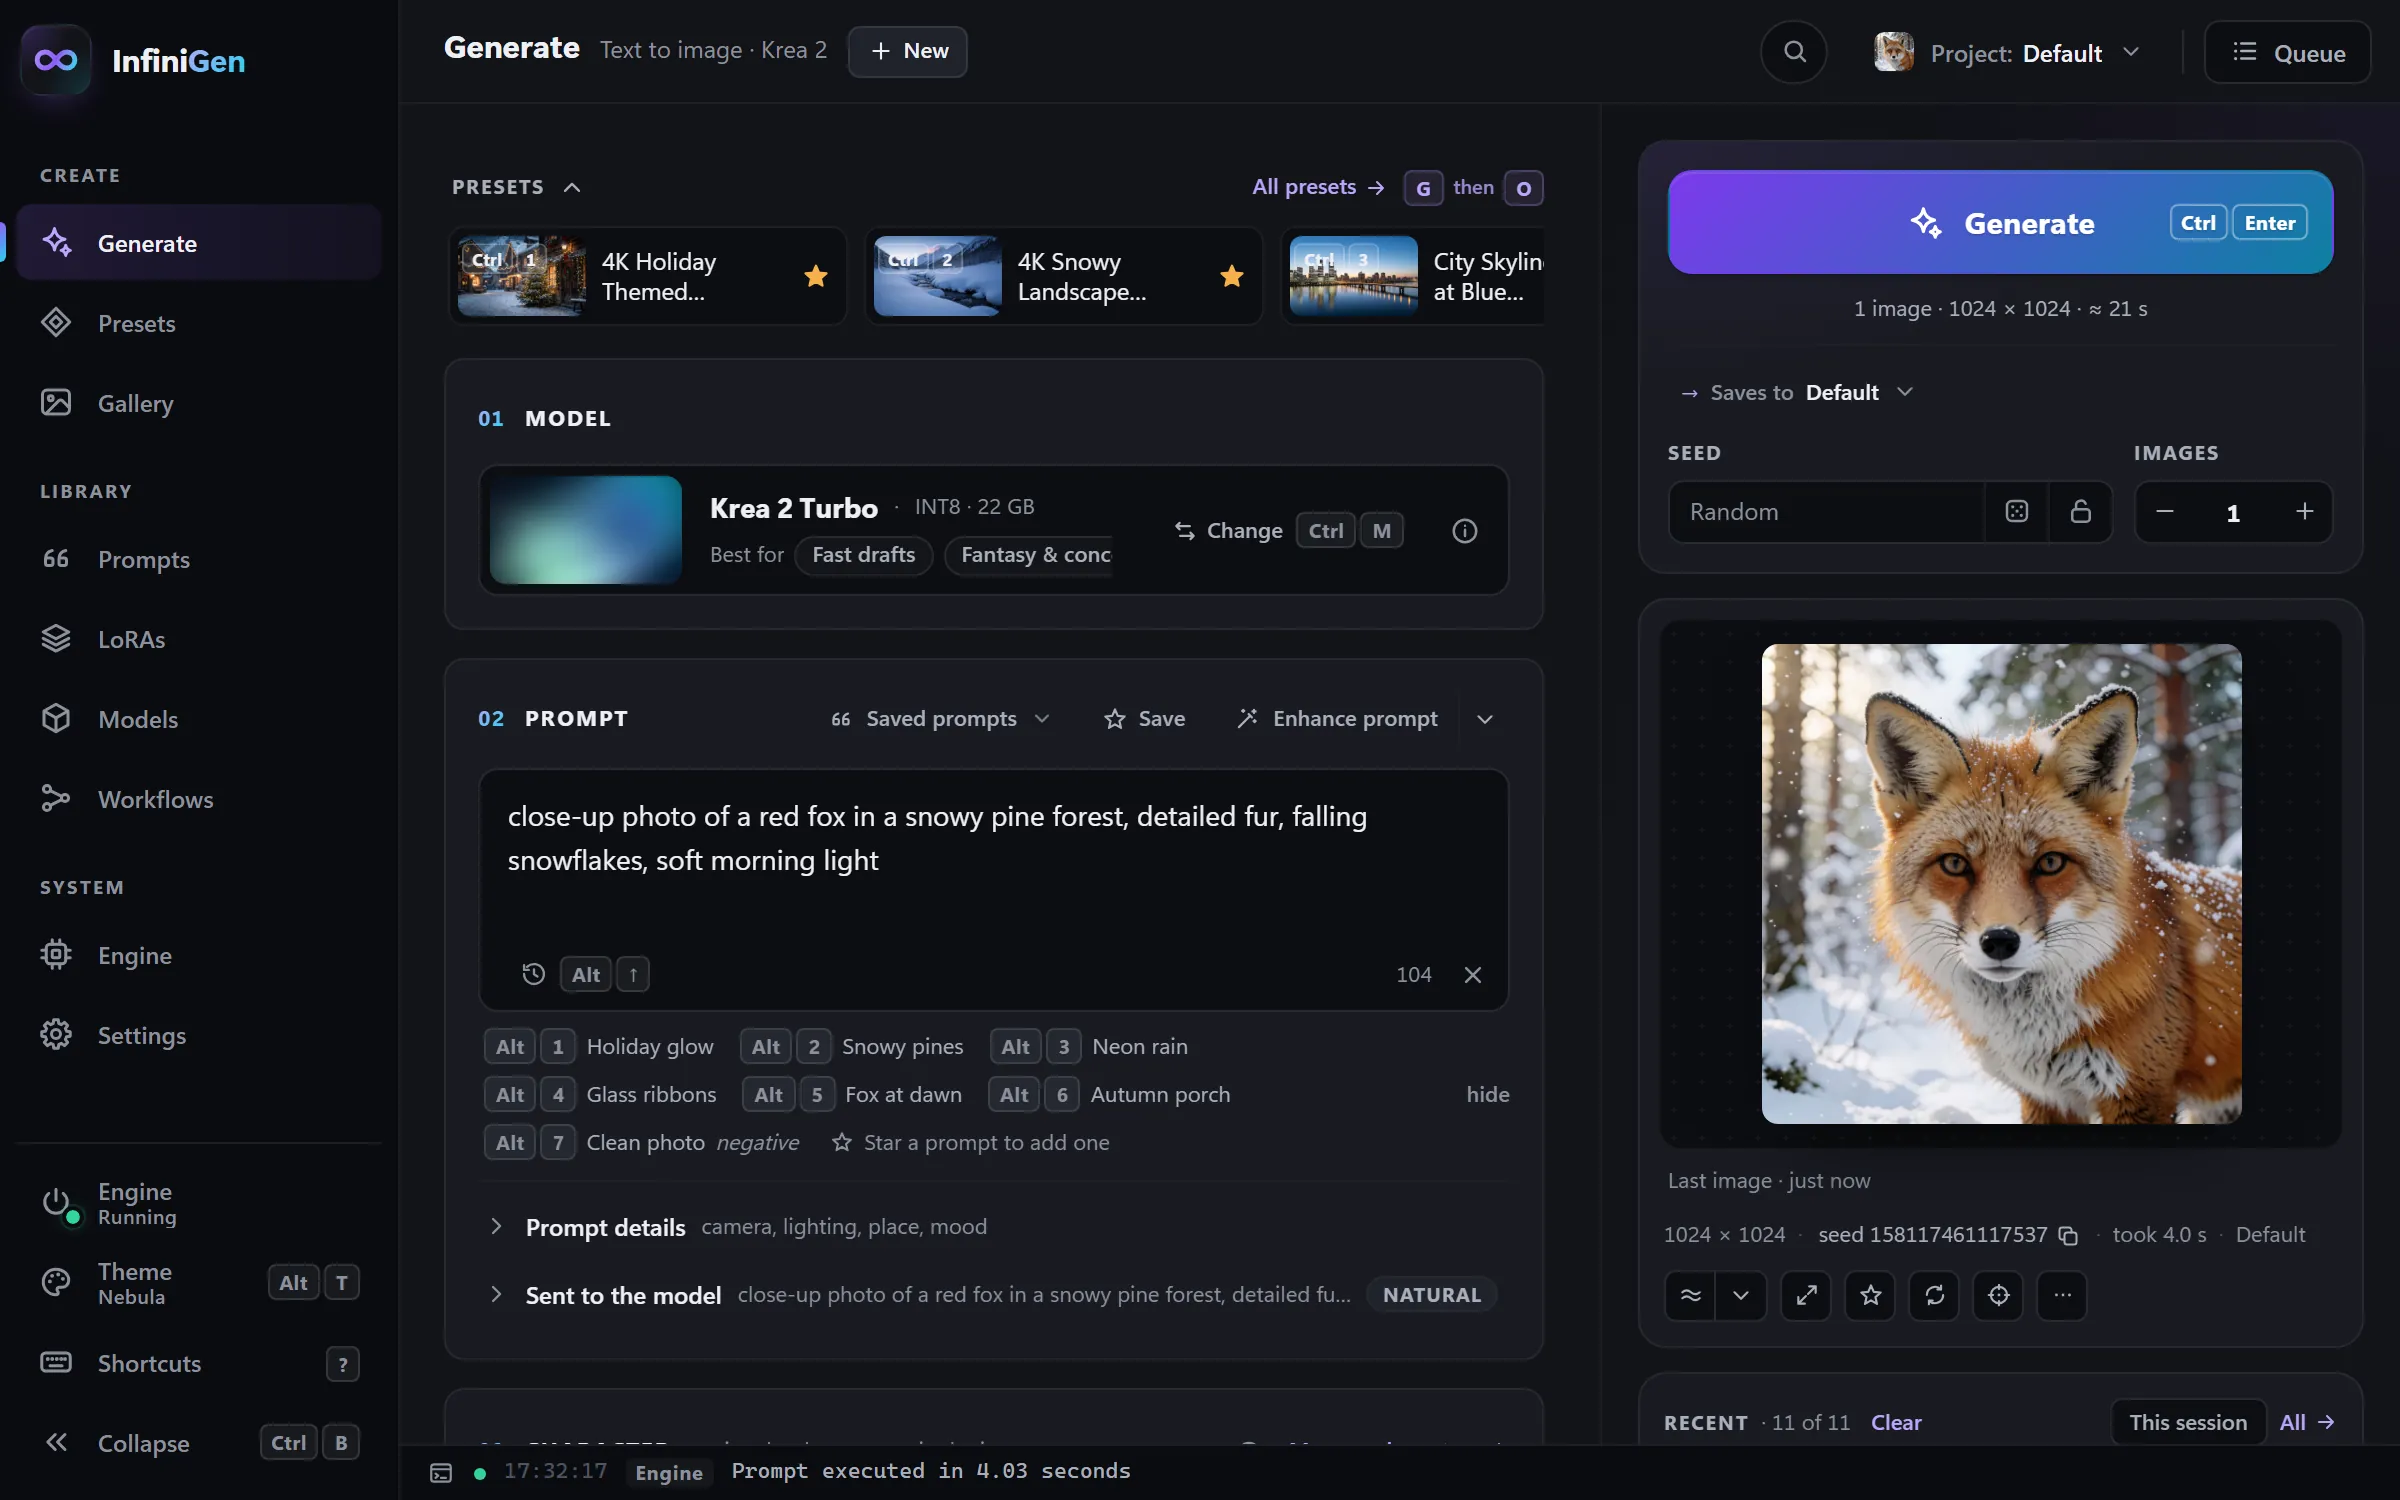The image size is (2400, 1500).
Task: Open Gallery in the sidebar
Action: click(x=198, y=403)
